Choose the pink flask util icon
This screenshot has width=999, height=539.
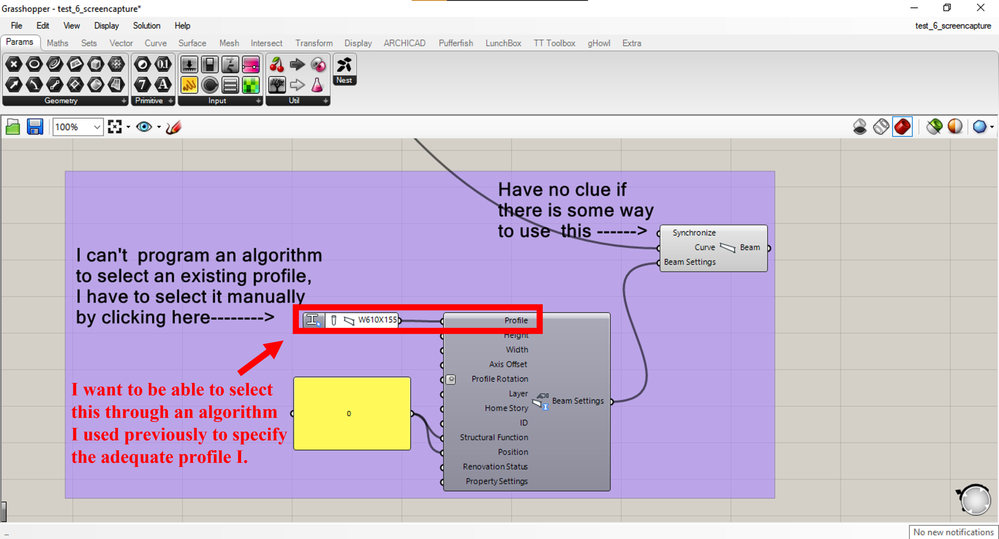[x=317, y=85]
